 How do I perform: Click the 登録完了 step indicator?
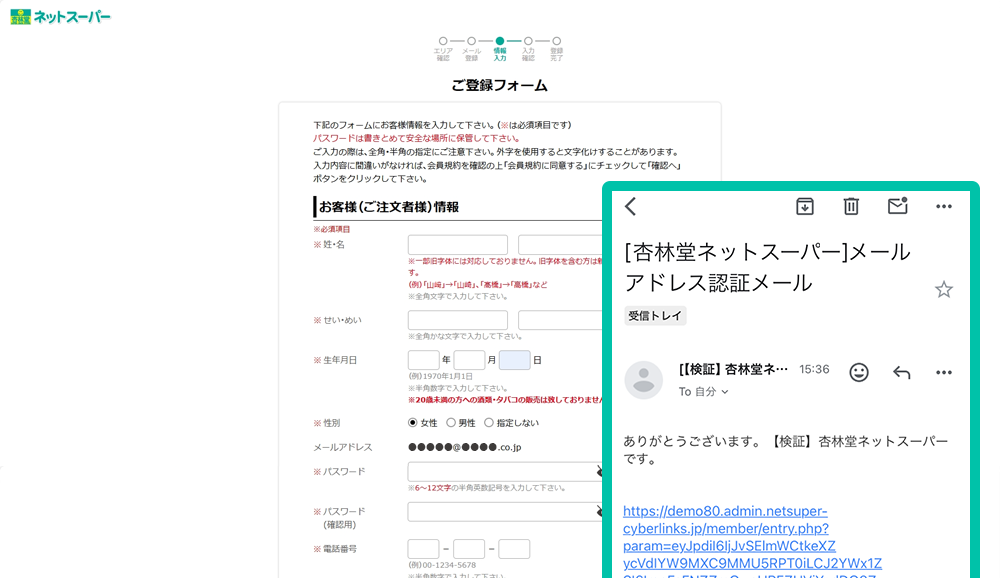[557, 48]
